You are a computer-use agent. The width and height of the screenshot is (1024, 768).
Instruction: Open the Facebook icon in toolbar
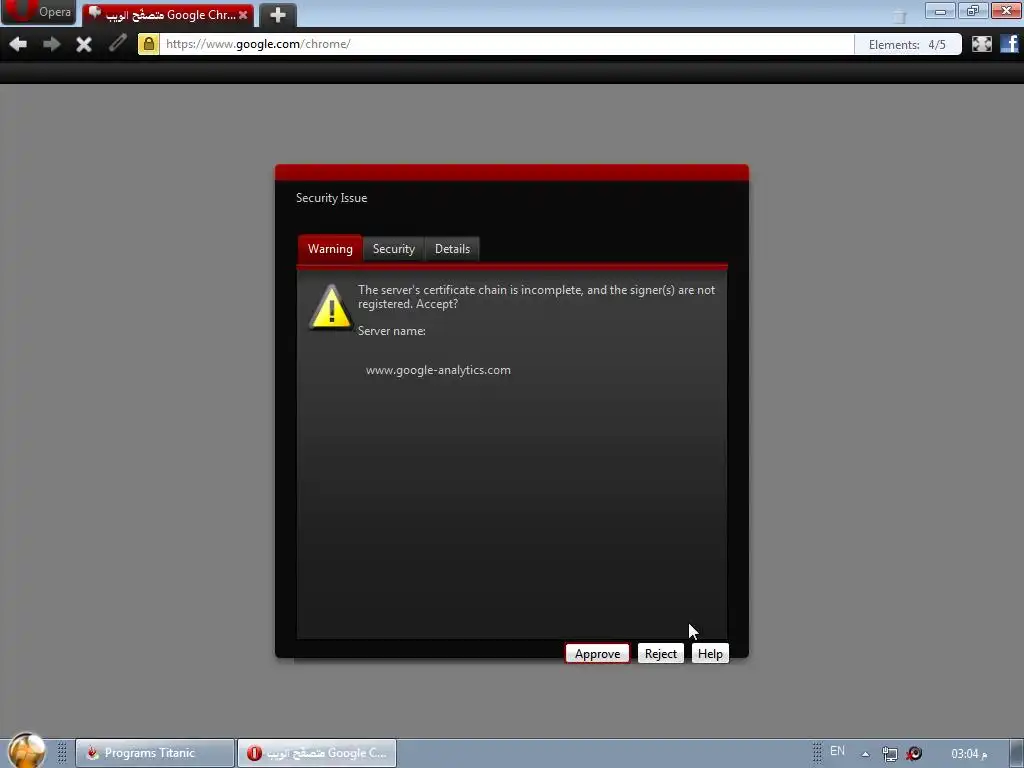coord(1010,44)
